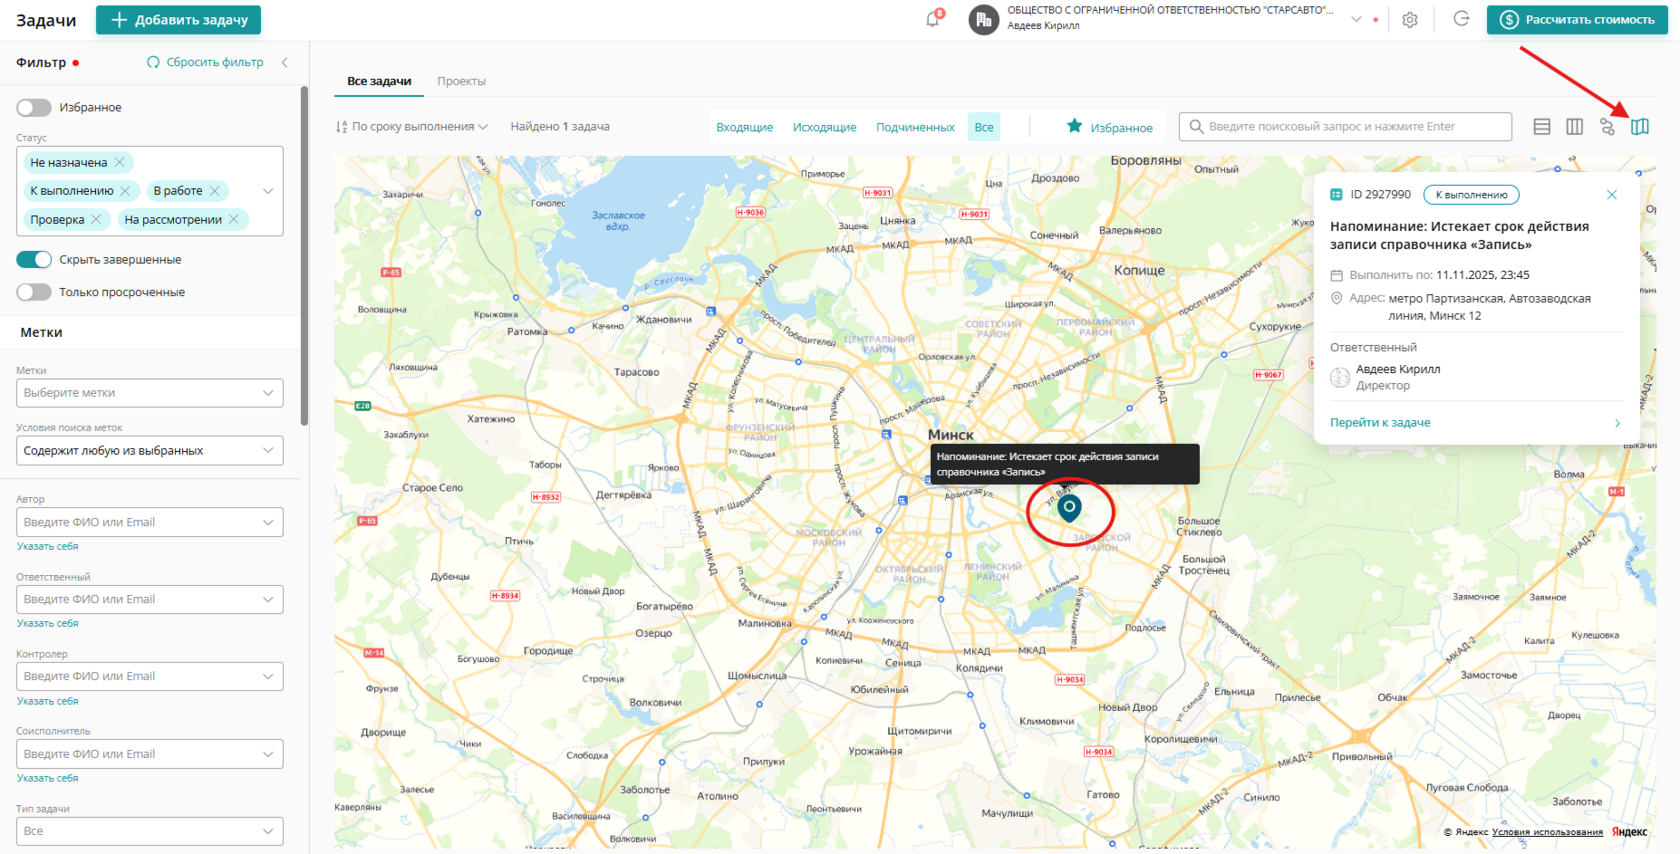The width and height of the screenshot is (1680, 854).
Task: Remove the К выполнению status tag
Action: 125,191
